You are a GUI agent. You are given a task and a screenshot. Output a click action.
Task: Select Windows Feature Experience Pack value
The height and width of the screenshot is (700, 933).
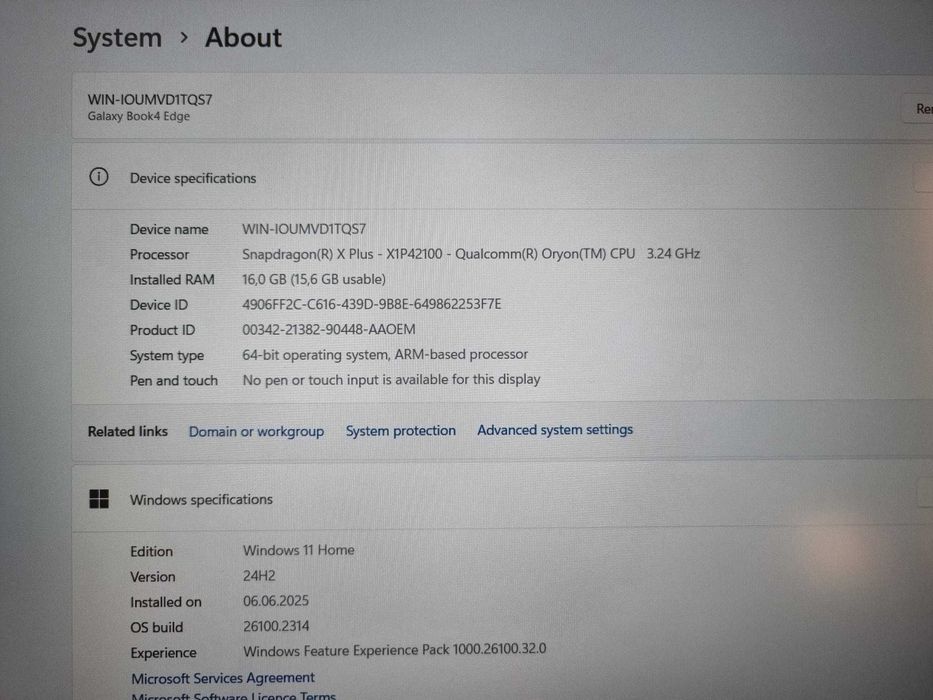(x=395, y=650)
